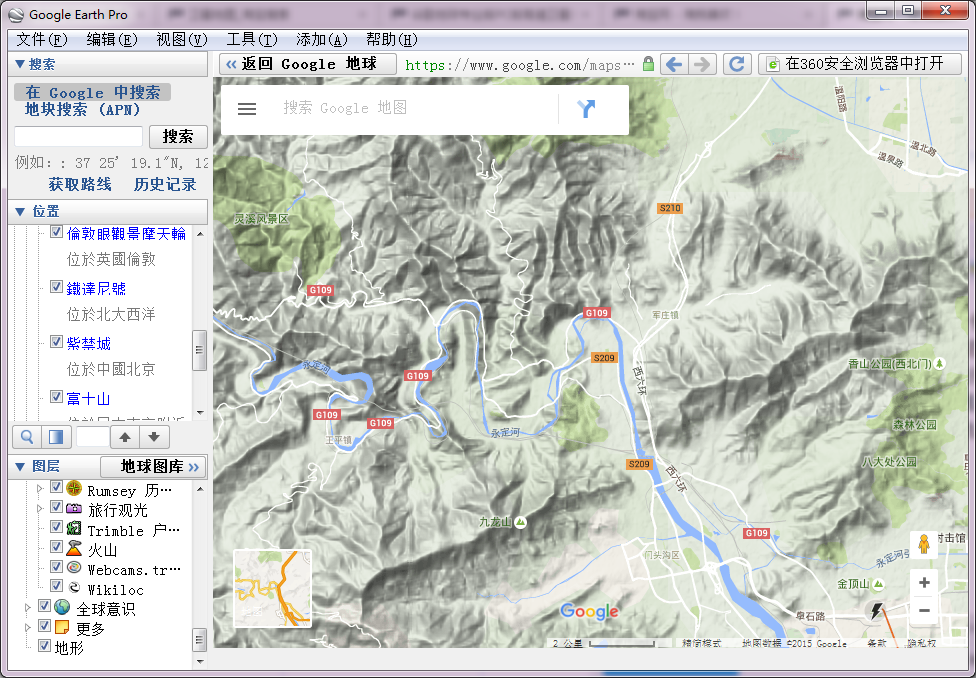Click the blue directions arrow icon
The image size is (976, 678).
pyautogui.click(x=586, y=108)
